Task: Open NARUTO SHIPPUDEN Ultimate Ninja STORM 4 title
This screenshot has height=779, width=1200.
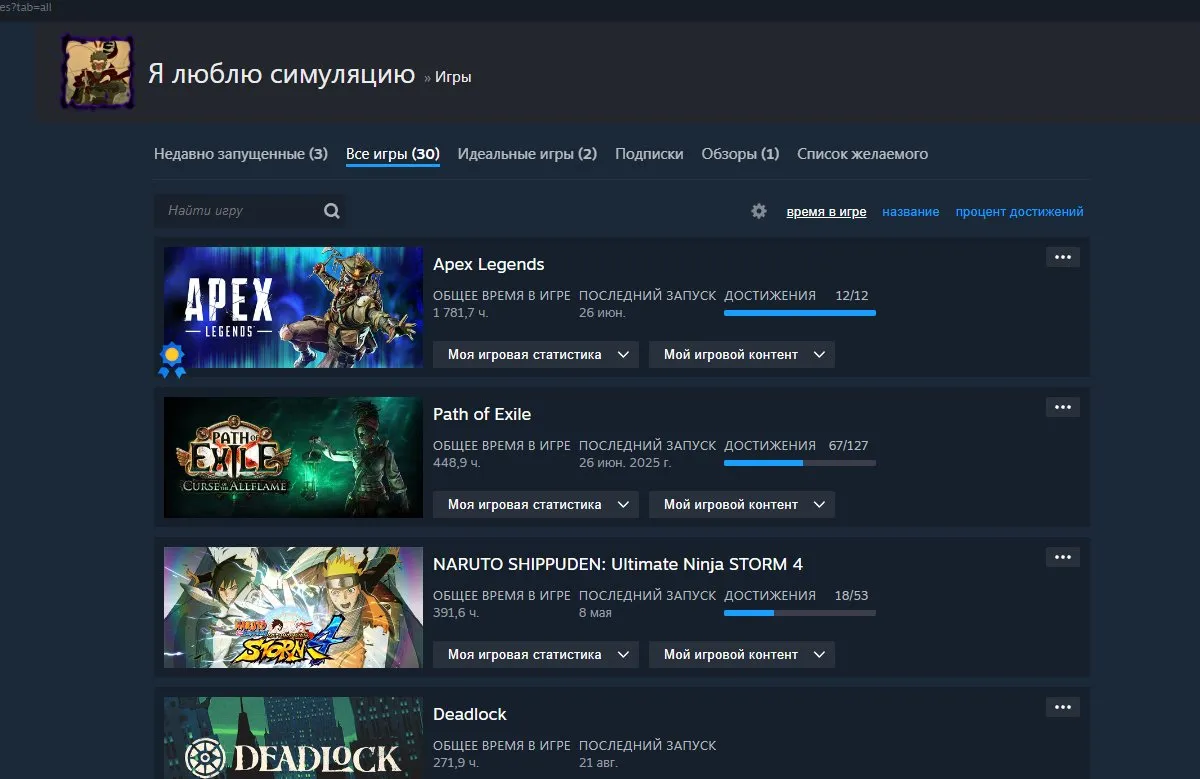Action: (x=618, y=564)
